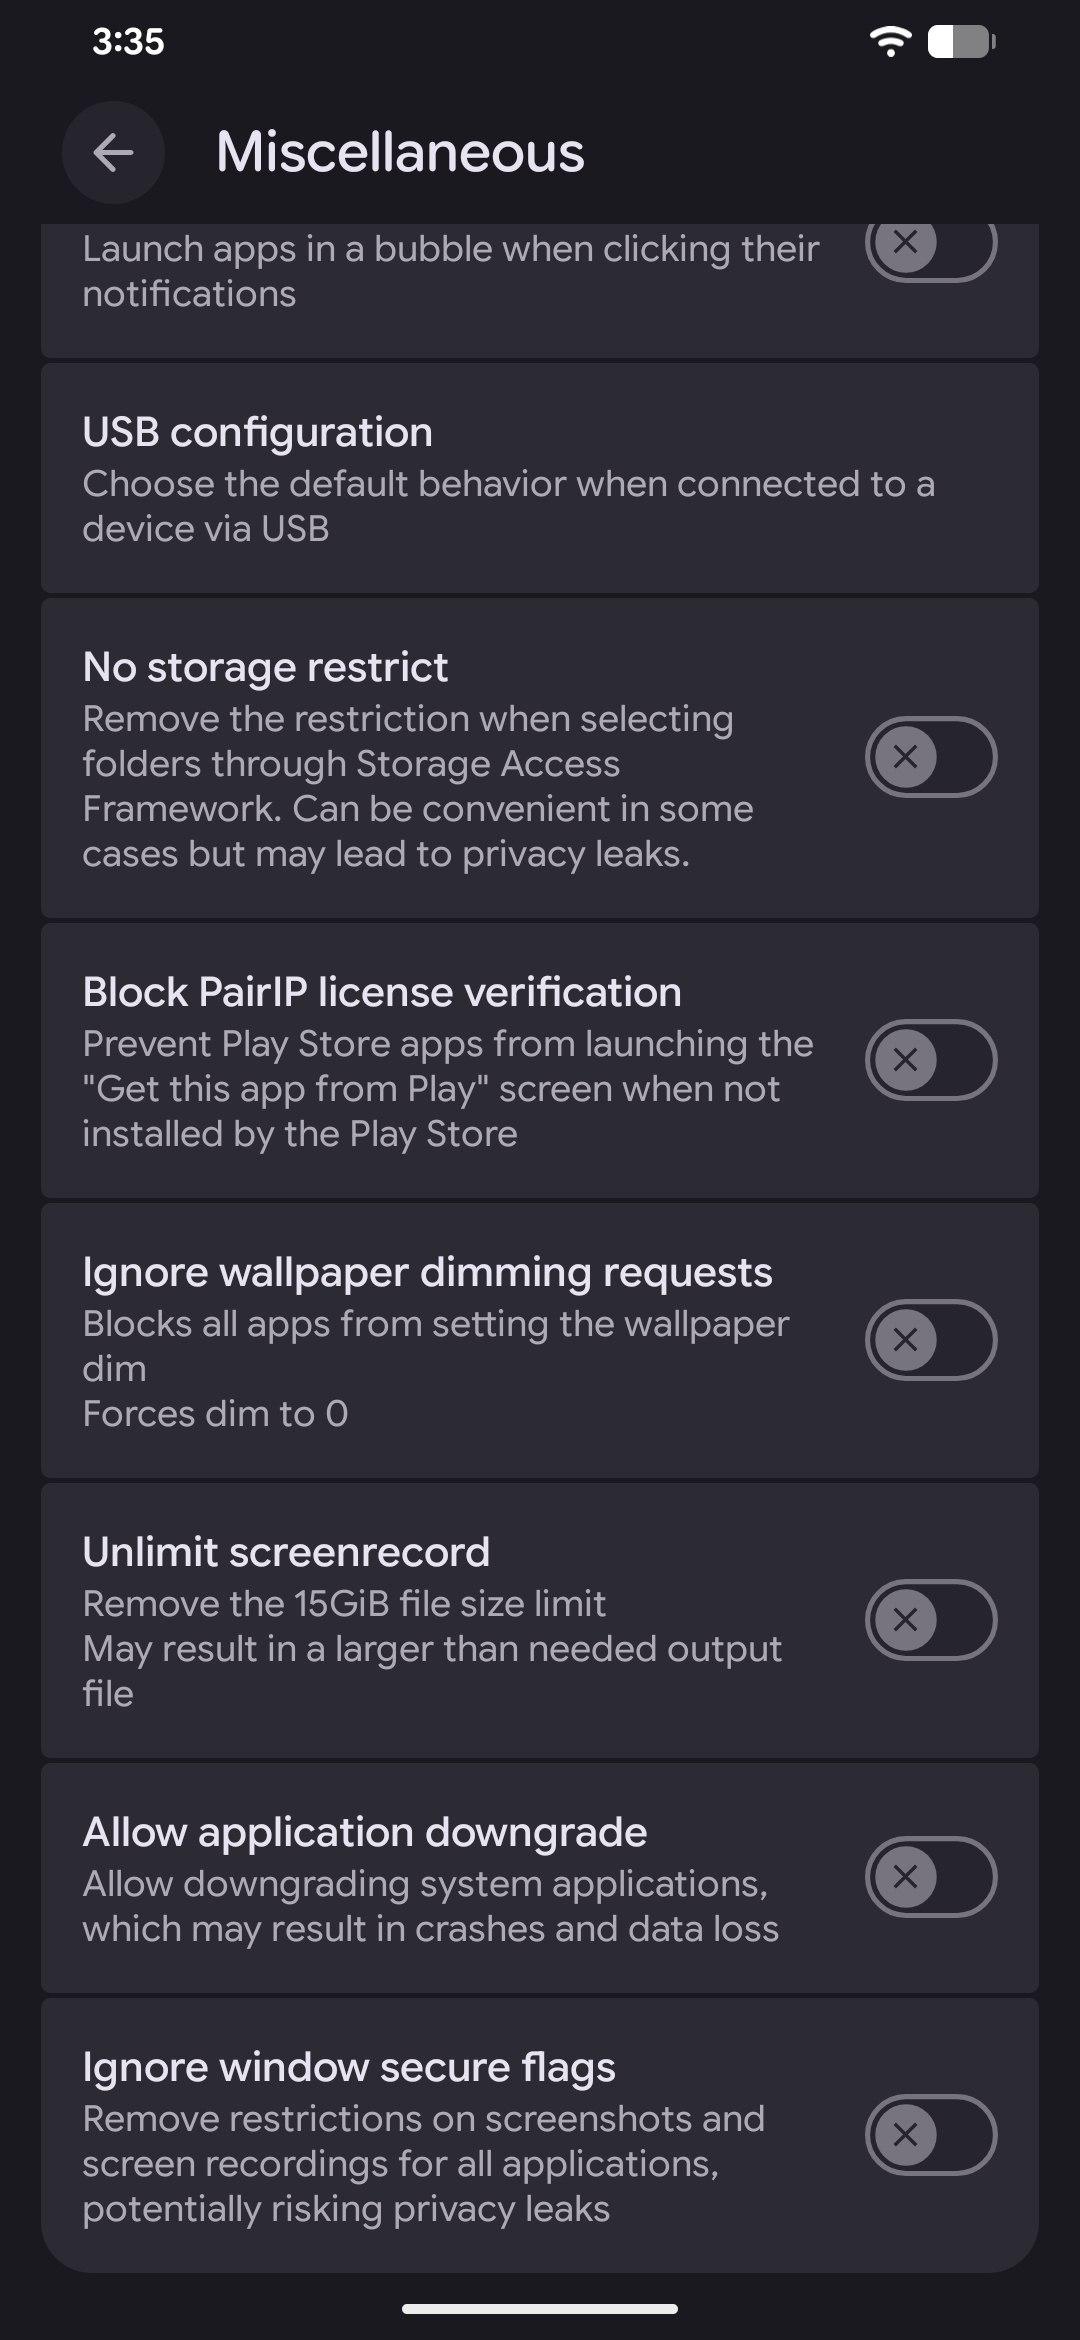Toggle Allow application downgrade switch
Viewport: 1080px width, 2340px height.
click(x=930, y=1877)
